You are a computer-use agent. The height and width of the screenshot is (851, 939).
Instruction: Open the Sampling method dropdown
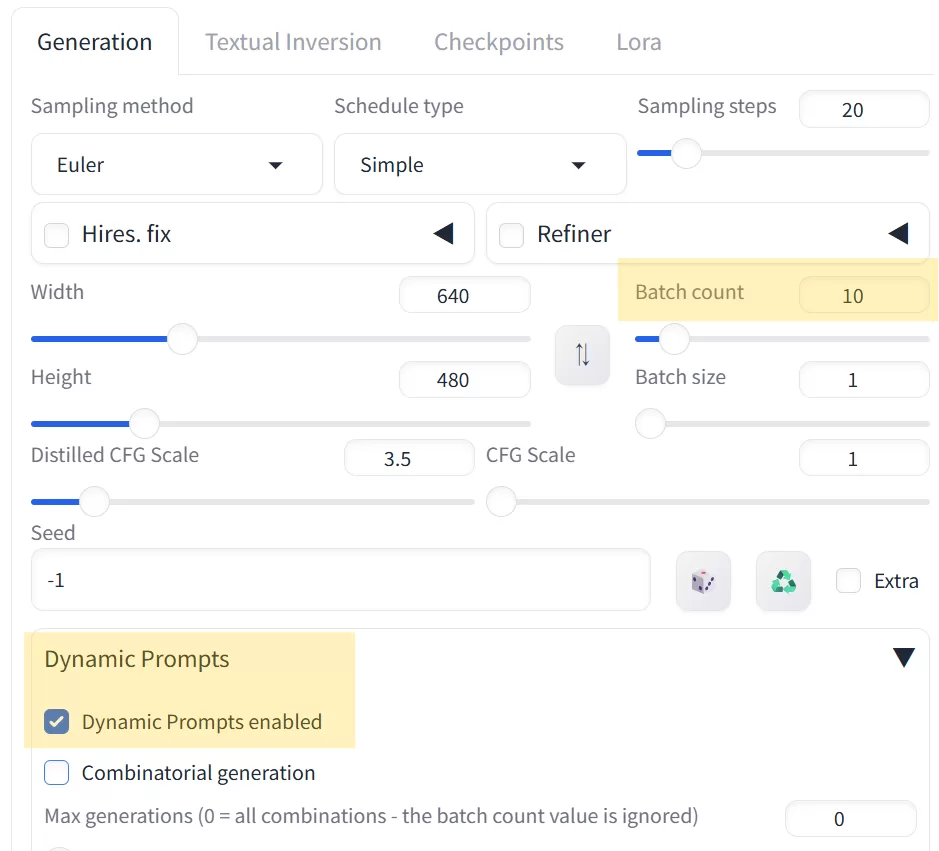pos(176,164)
